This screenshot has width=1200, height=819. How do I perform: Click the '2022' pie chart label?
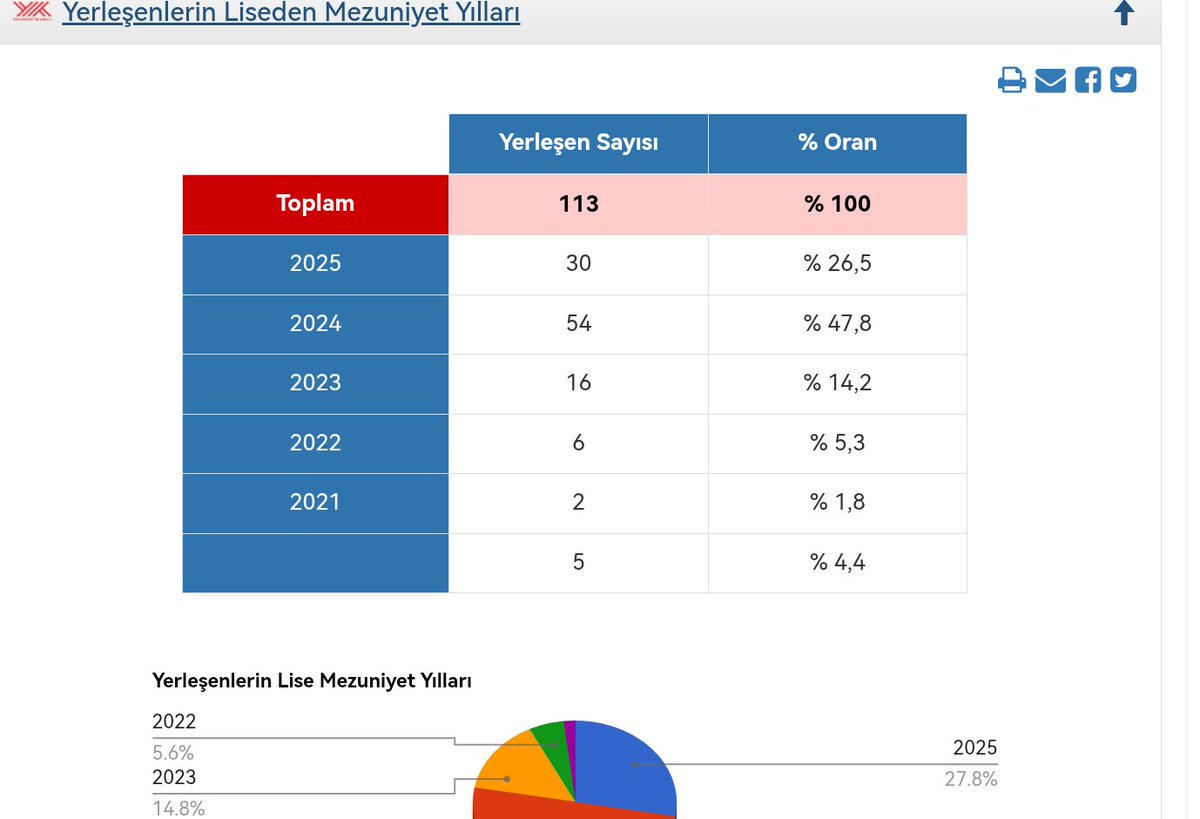coord(174,721)
